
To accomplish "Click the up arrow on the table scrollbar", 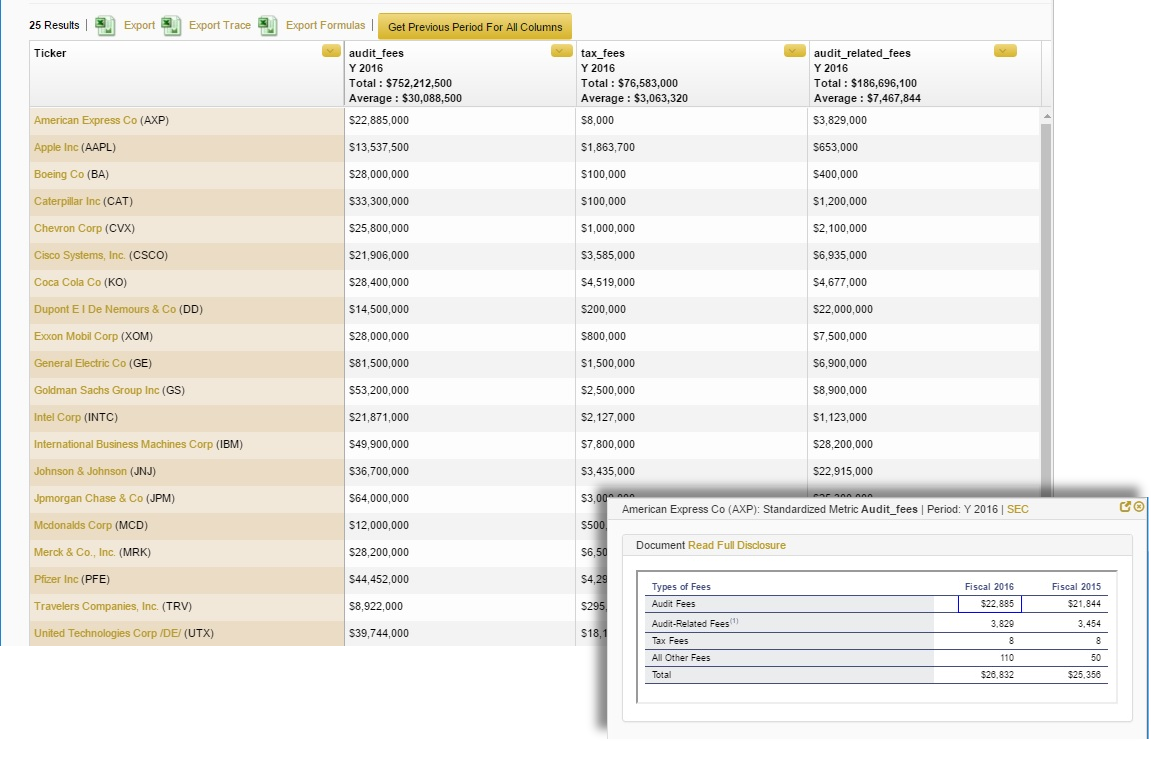I will tap(1046, 116).
